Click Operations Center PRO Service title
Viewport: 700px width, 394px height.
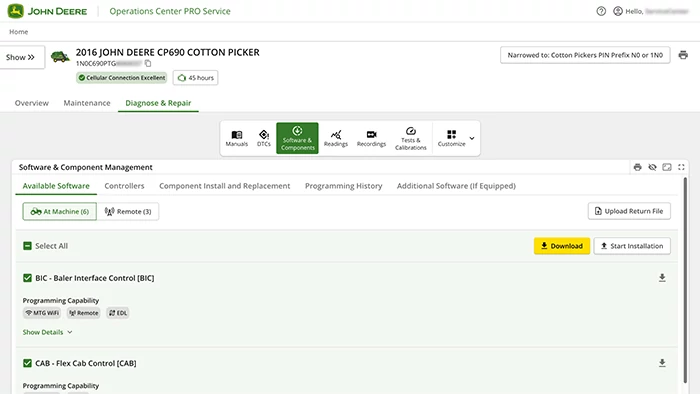coord(170,11)
